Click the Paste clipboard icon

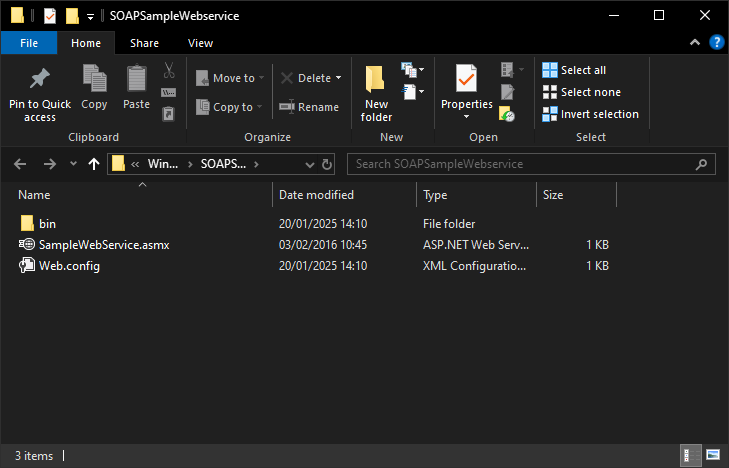click(x=137, y=78)
